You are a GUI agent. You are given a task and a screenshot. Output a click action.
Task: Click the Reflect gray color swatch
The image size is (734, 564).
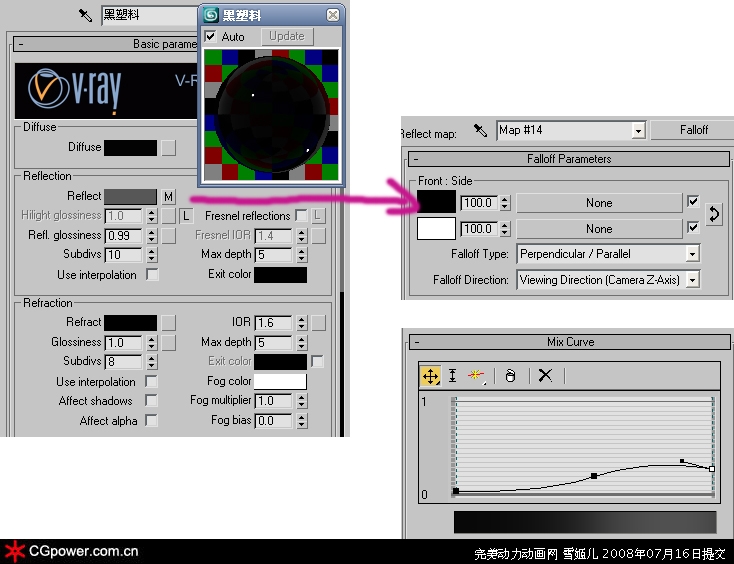click(x=131, y=197)
